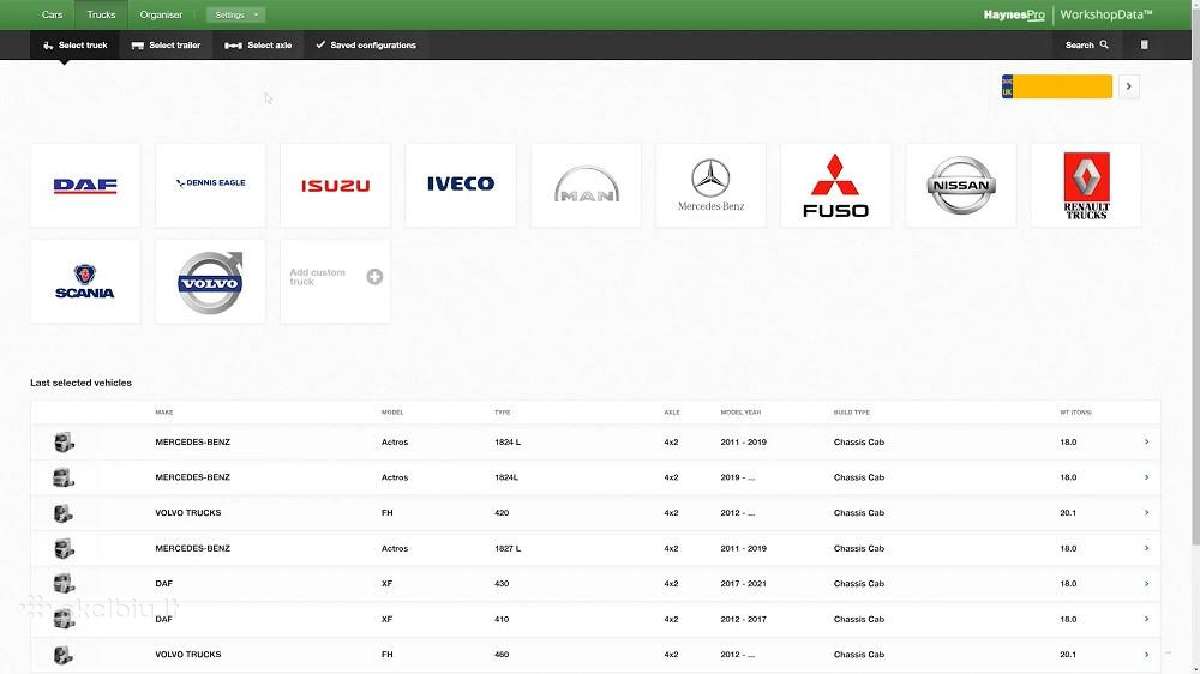
Task: Choose the Iveco brand logo
Action: pos(460,185)
